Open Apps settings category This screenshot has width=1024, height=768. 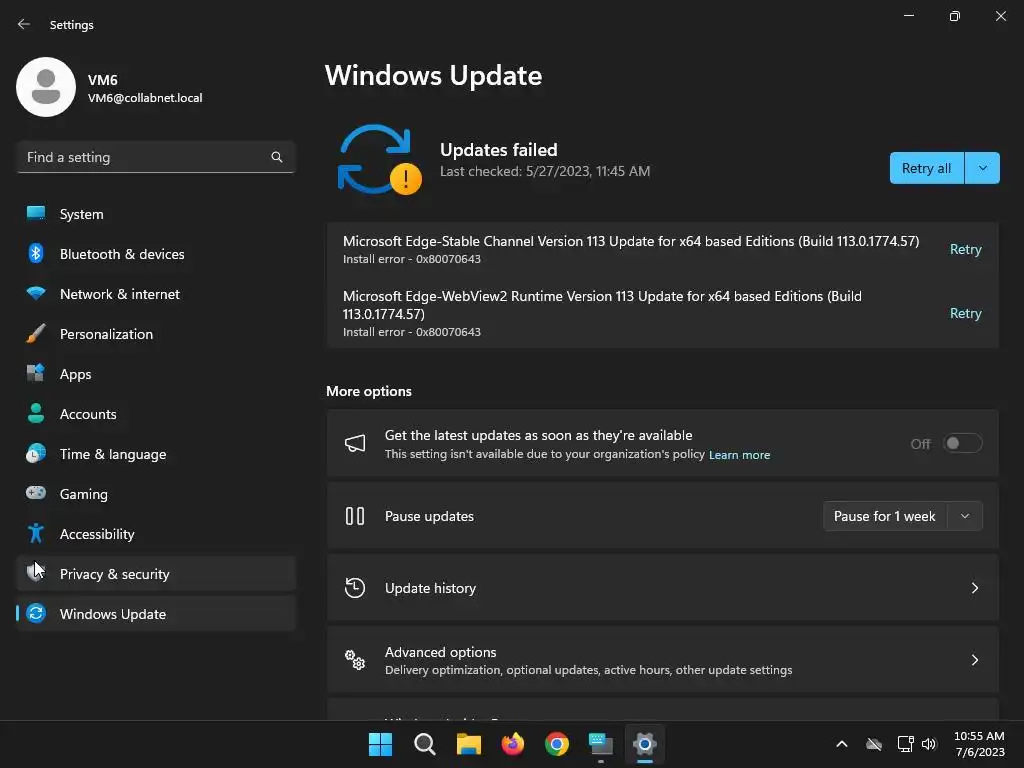[156, 374]
